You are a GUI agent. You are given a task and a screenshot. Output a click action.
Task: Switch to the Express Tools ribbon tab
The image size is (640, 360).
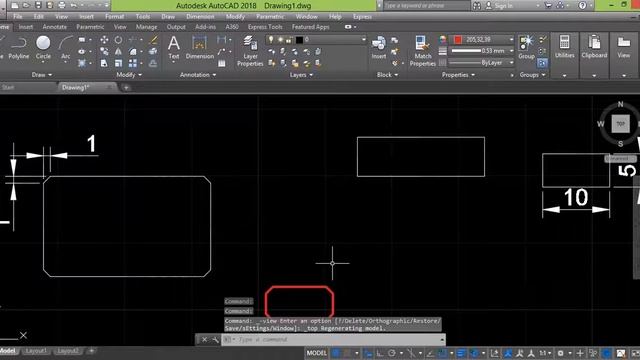(265, 27)
